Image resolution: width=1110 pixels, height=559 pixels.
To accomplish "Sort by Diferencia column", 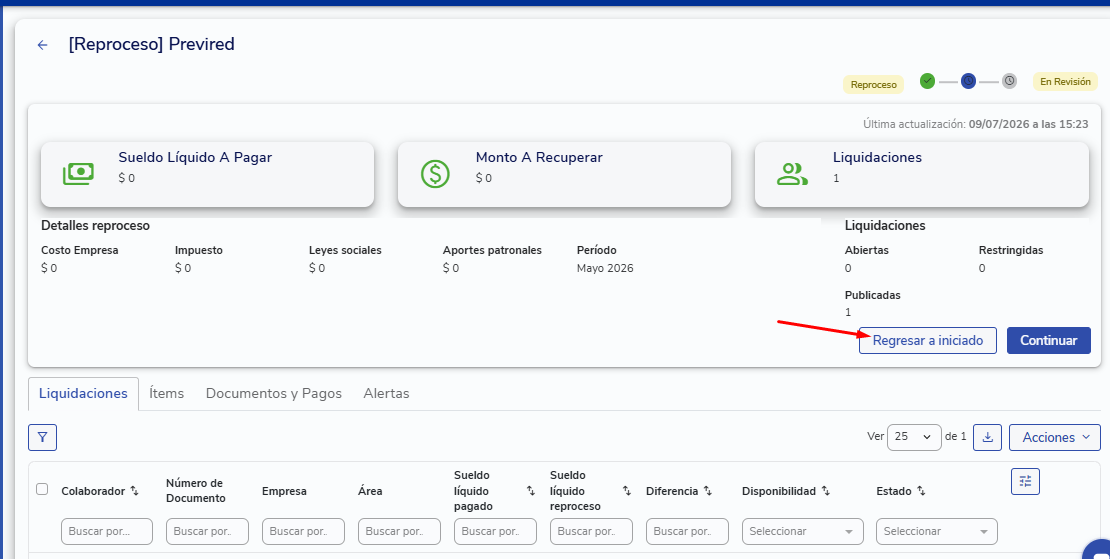I will pos(707,491).
